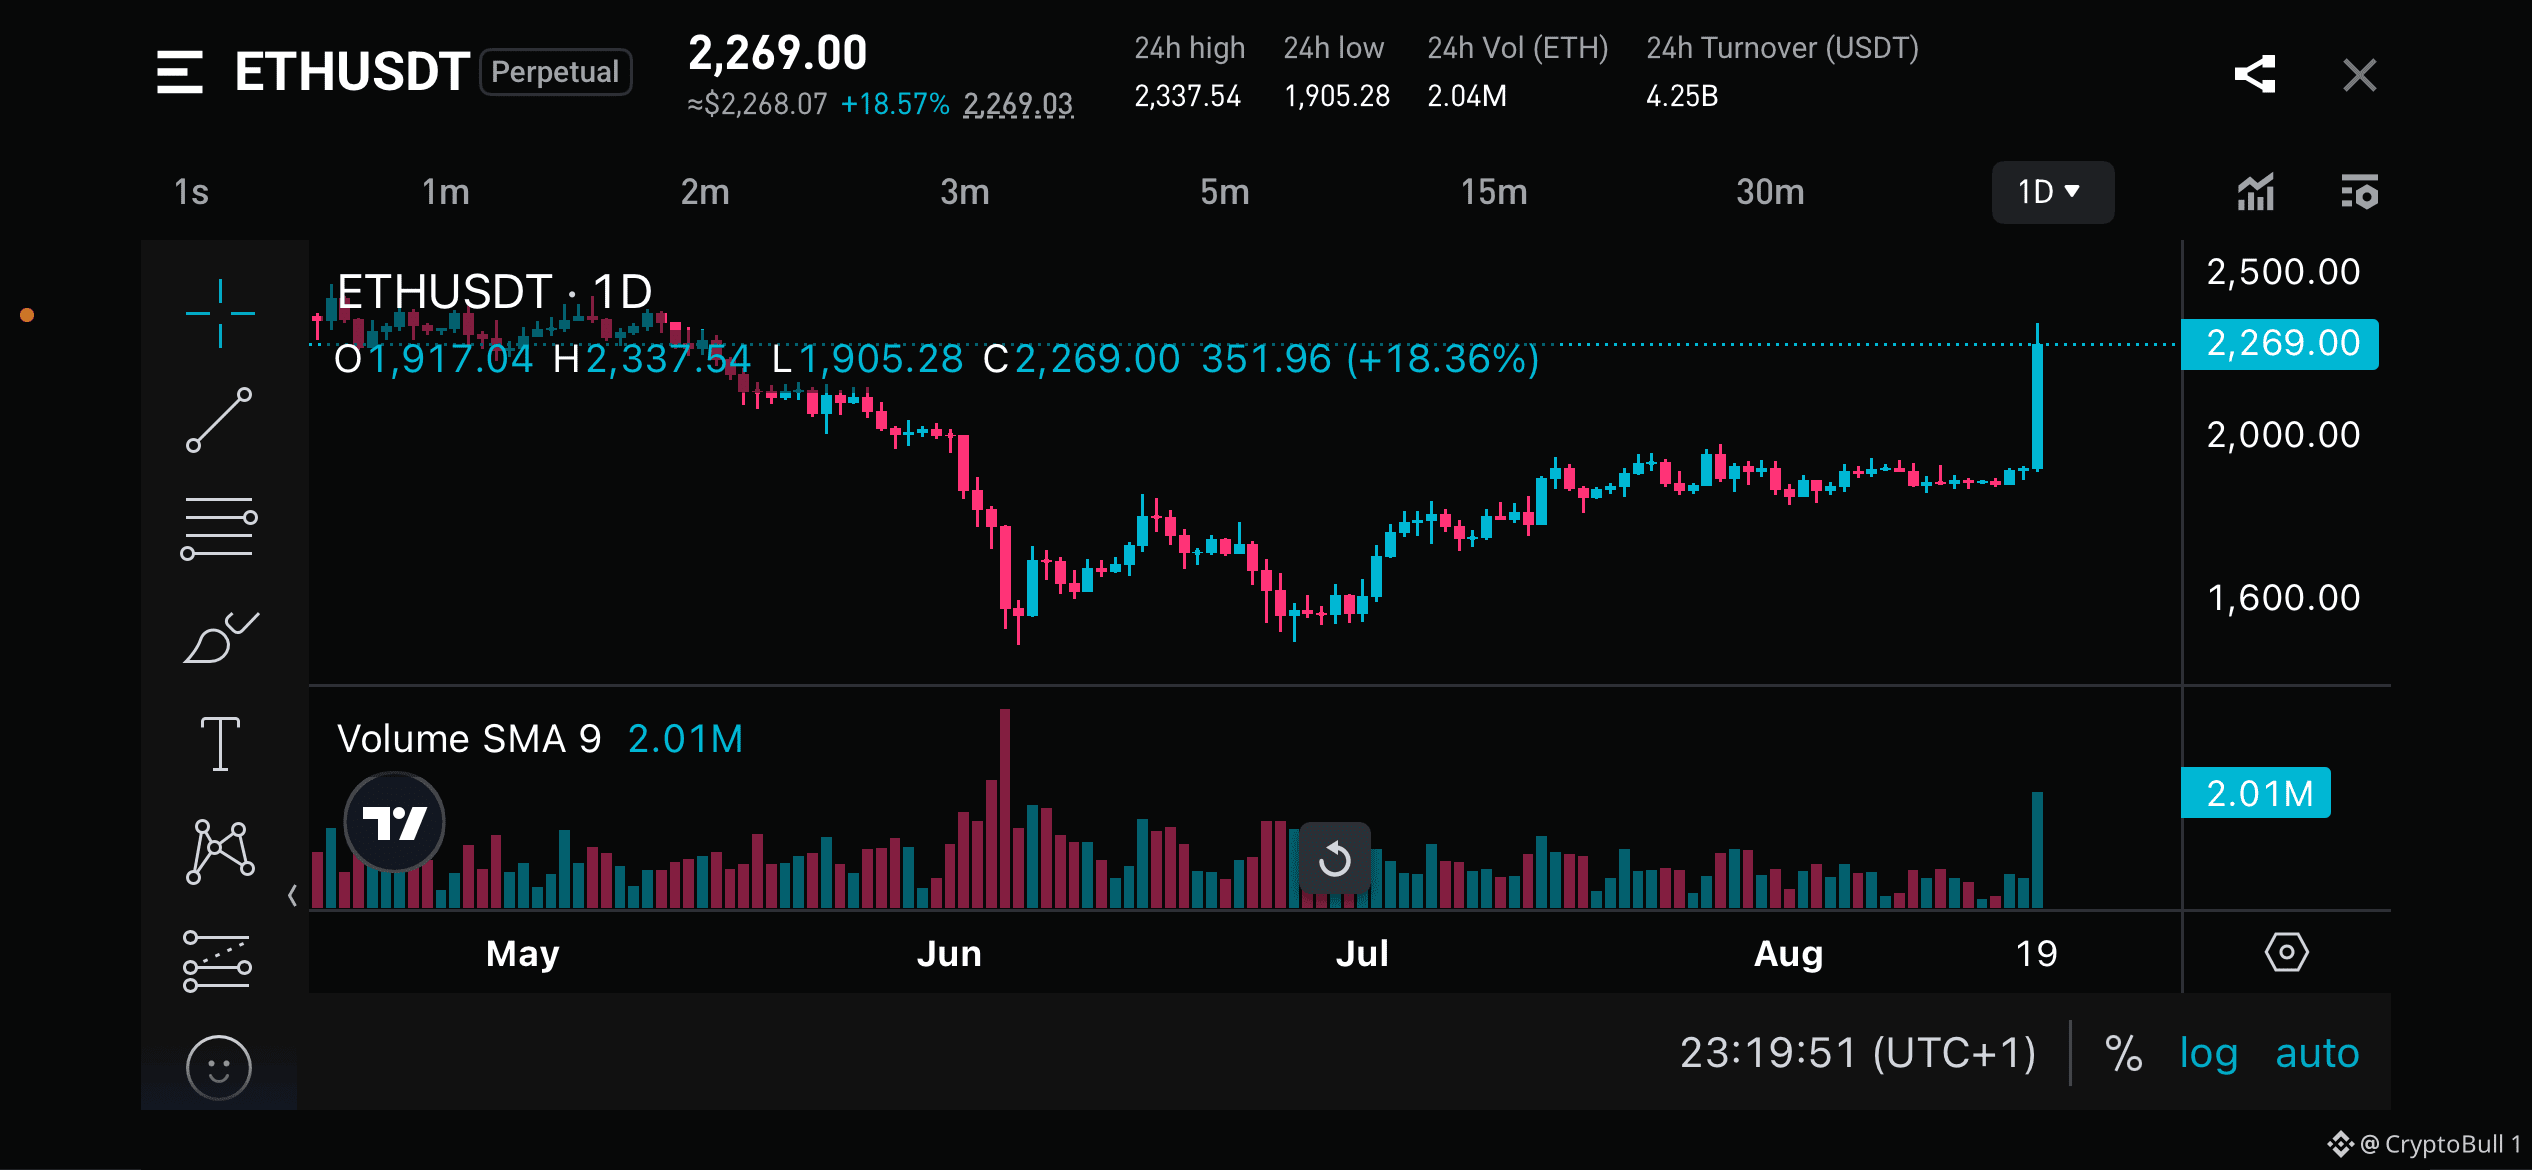Click the ETHUSDT · 1D chart legend title
The height and width of the screenshot is (1170, 2532).
click(x=495, y=292)
